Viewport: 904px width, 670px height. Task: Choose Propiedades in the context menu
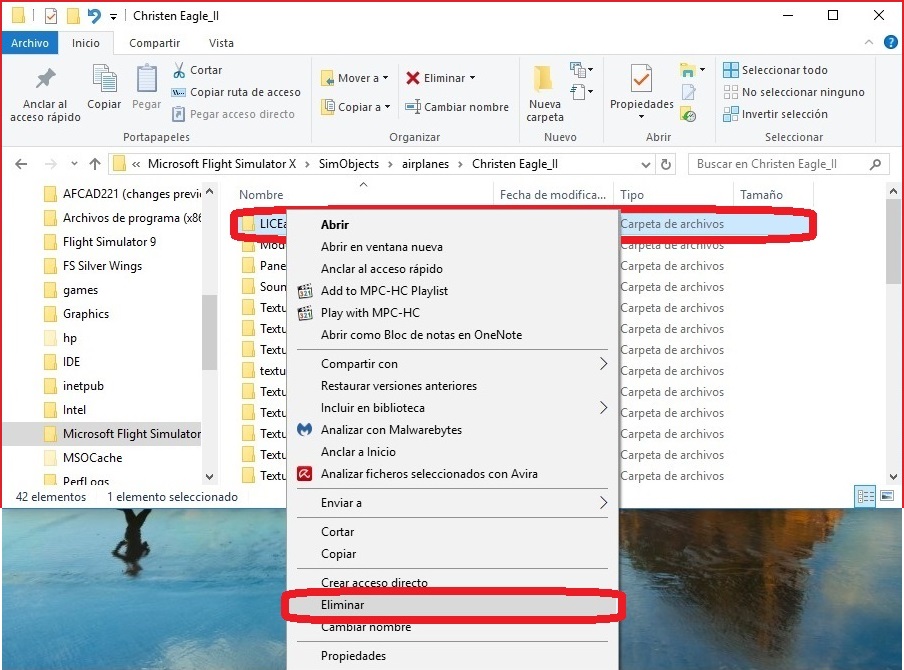pos(453,656)
